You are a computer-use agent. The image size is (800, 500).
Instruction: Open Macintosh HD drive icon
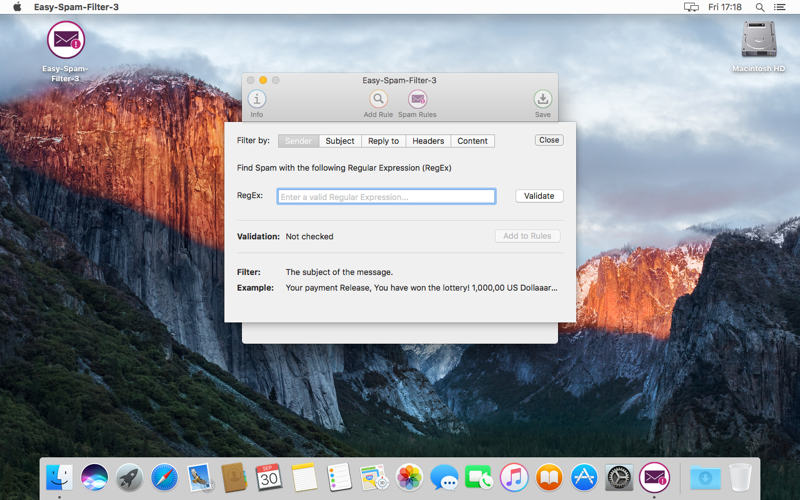pyautogui.click(x=759, y=39)
